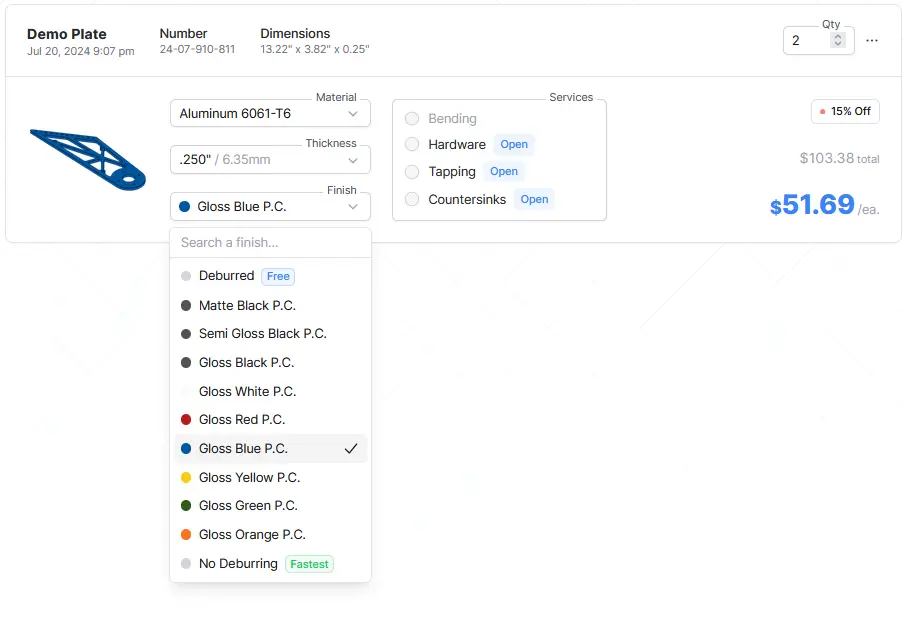The width and height of the screenshot is (903, 631).
Task: Enable the Tapping service option
Action: click(412, 172)
